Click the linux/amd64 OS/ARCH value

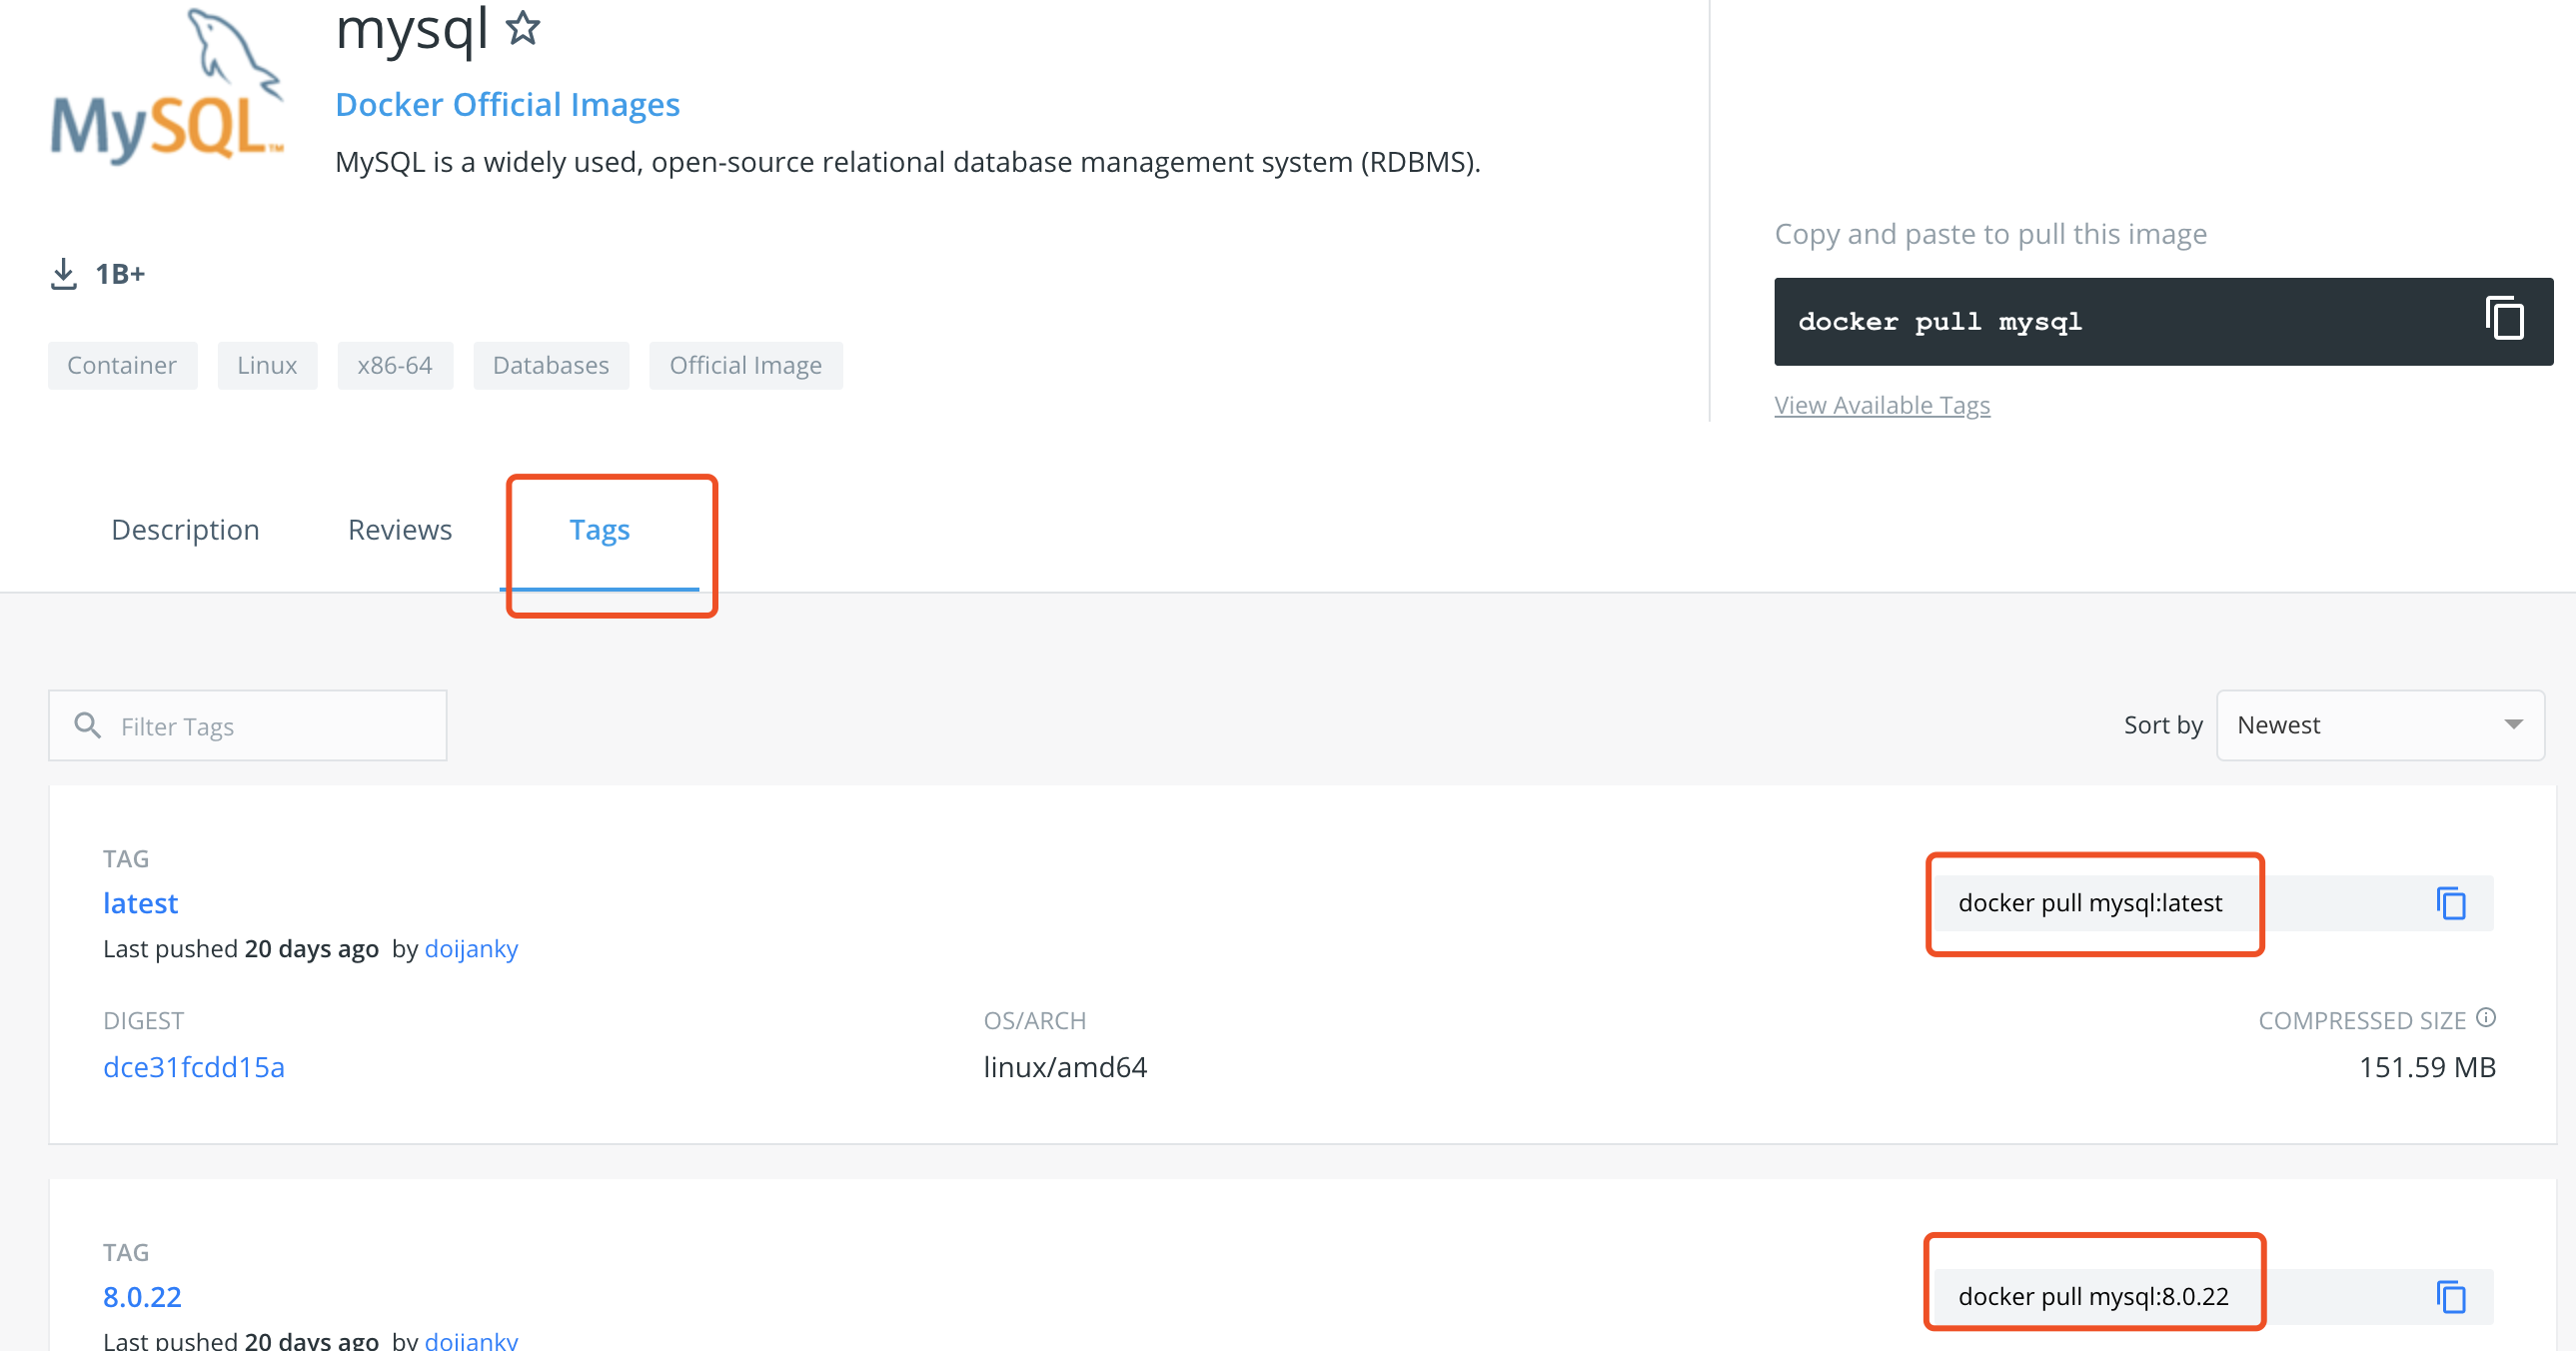click(x=1065, y=1067)
